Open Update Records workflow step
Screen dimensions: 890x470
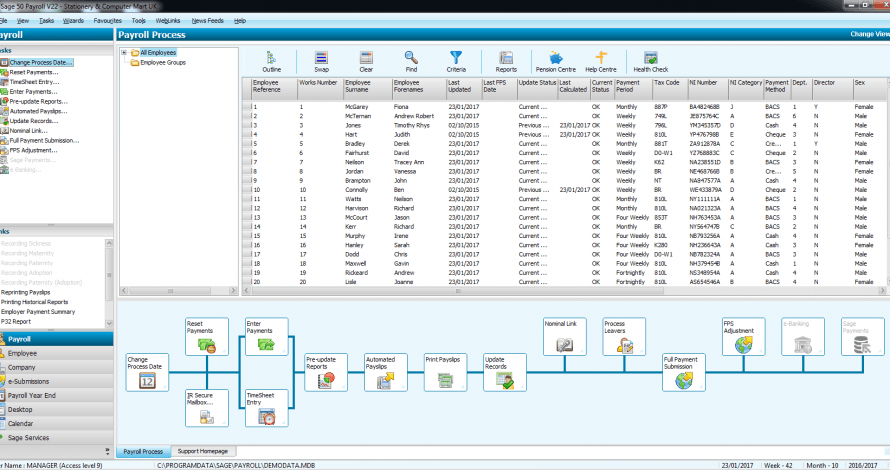coord(505,372)
